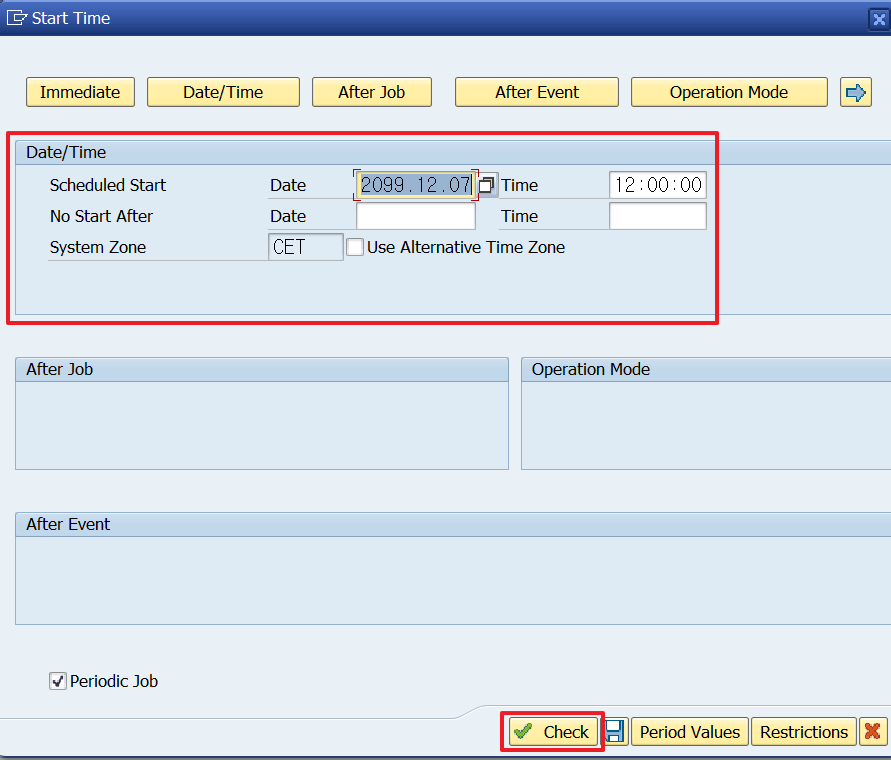
Task: Open the Restrictions settings
Action: 803,731
